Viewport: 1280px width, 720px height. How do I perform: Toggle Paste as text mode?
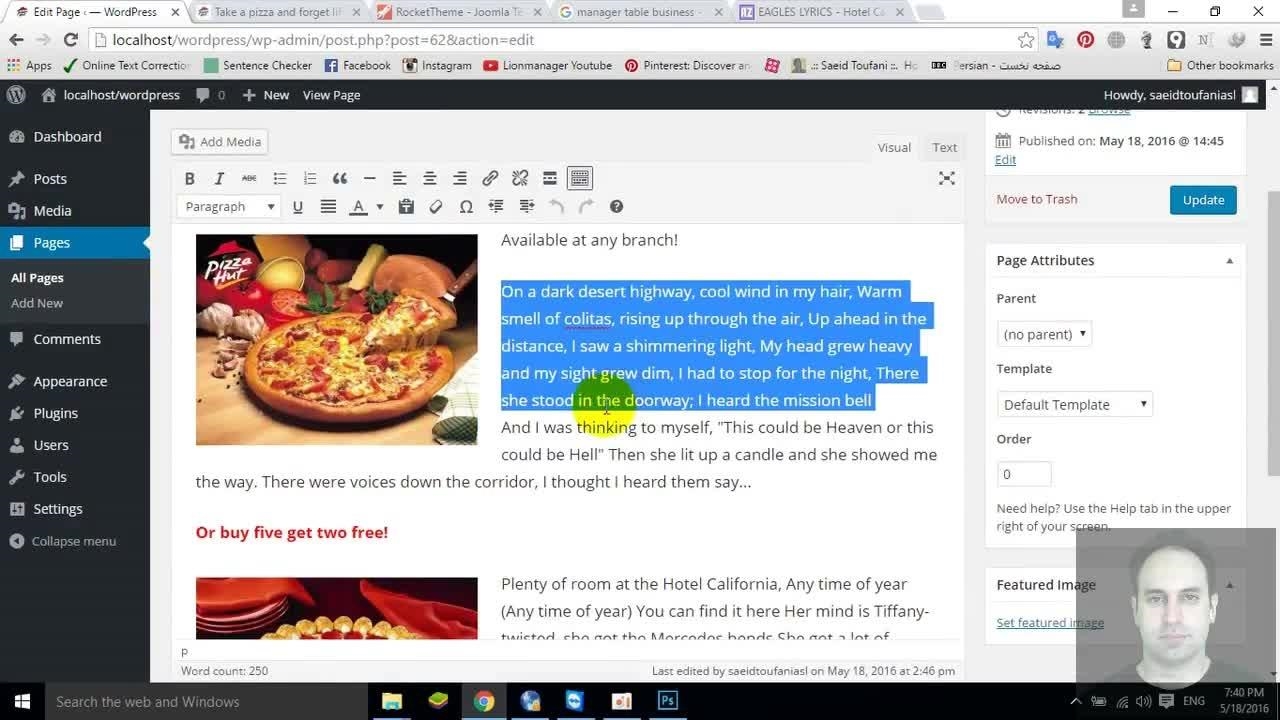click(406, 206)
